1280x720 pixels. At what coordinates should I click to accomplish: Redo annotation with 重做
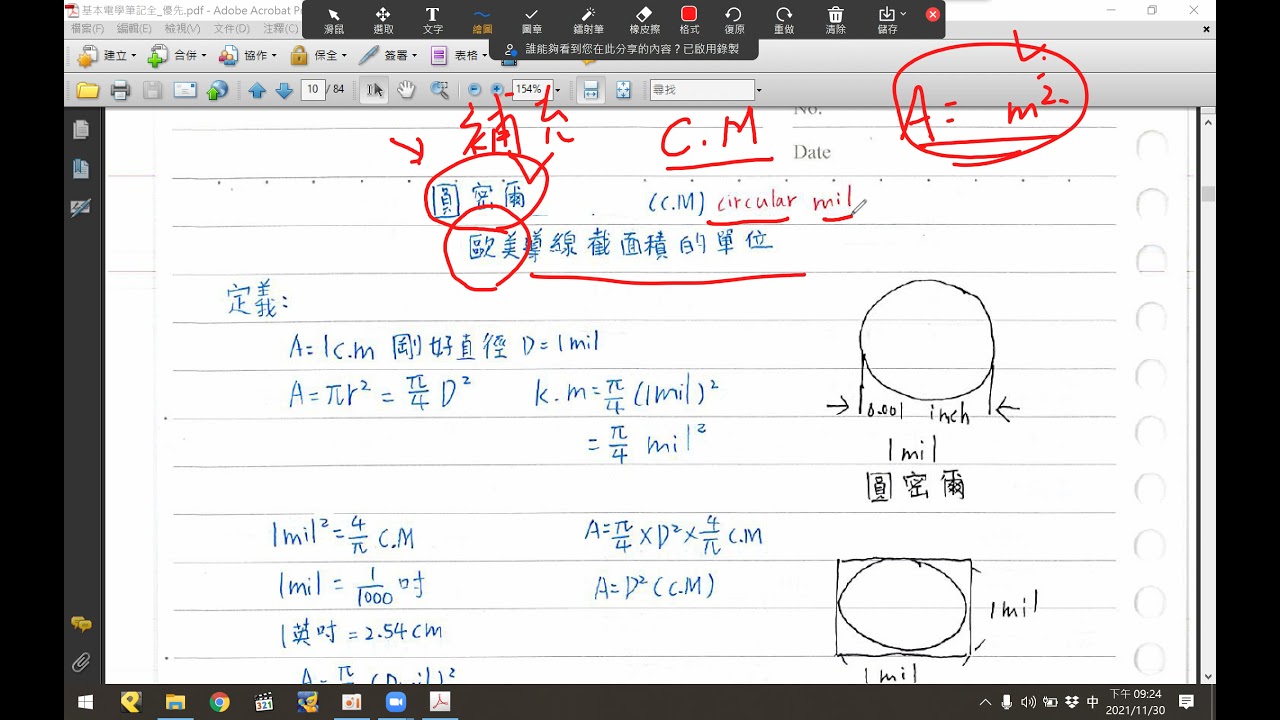click(x=784, y=20)
